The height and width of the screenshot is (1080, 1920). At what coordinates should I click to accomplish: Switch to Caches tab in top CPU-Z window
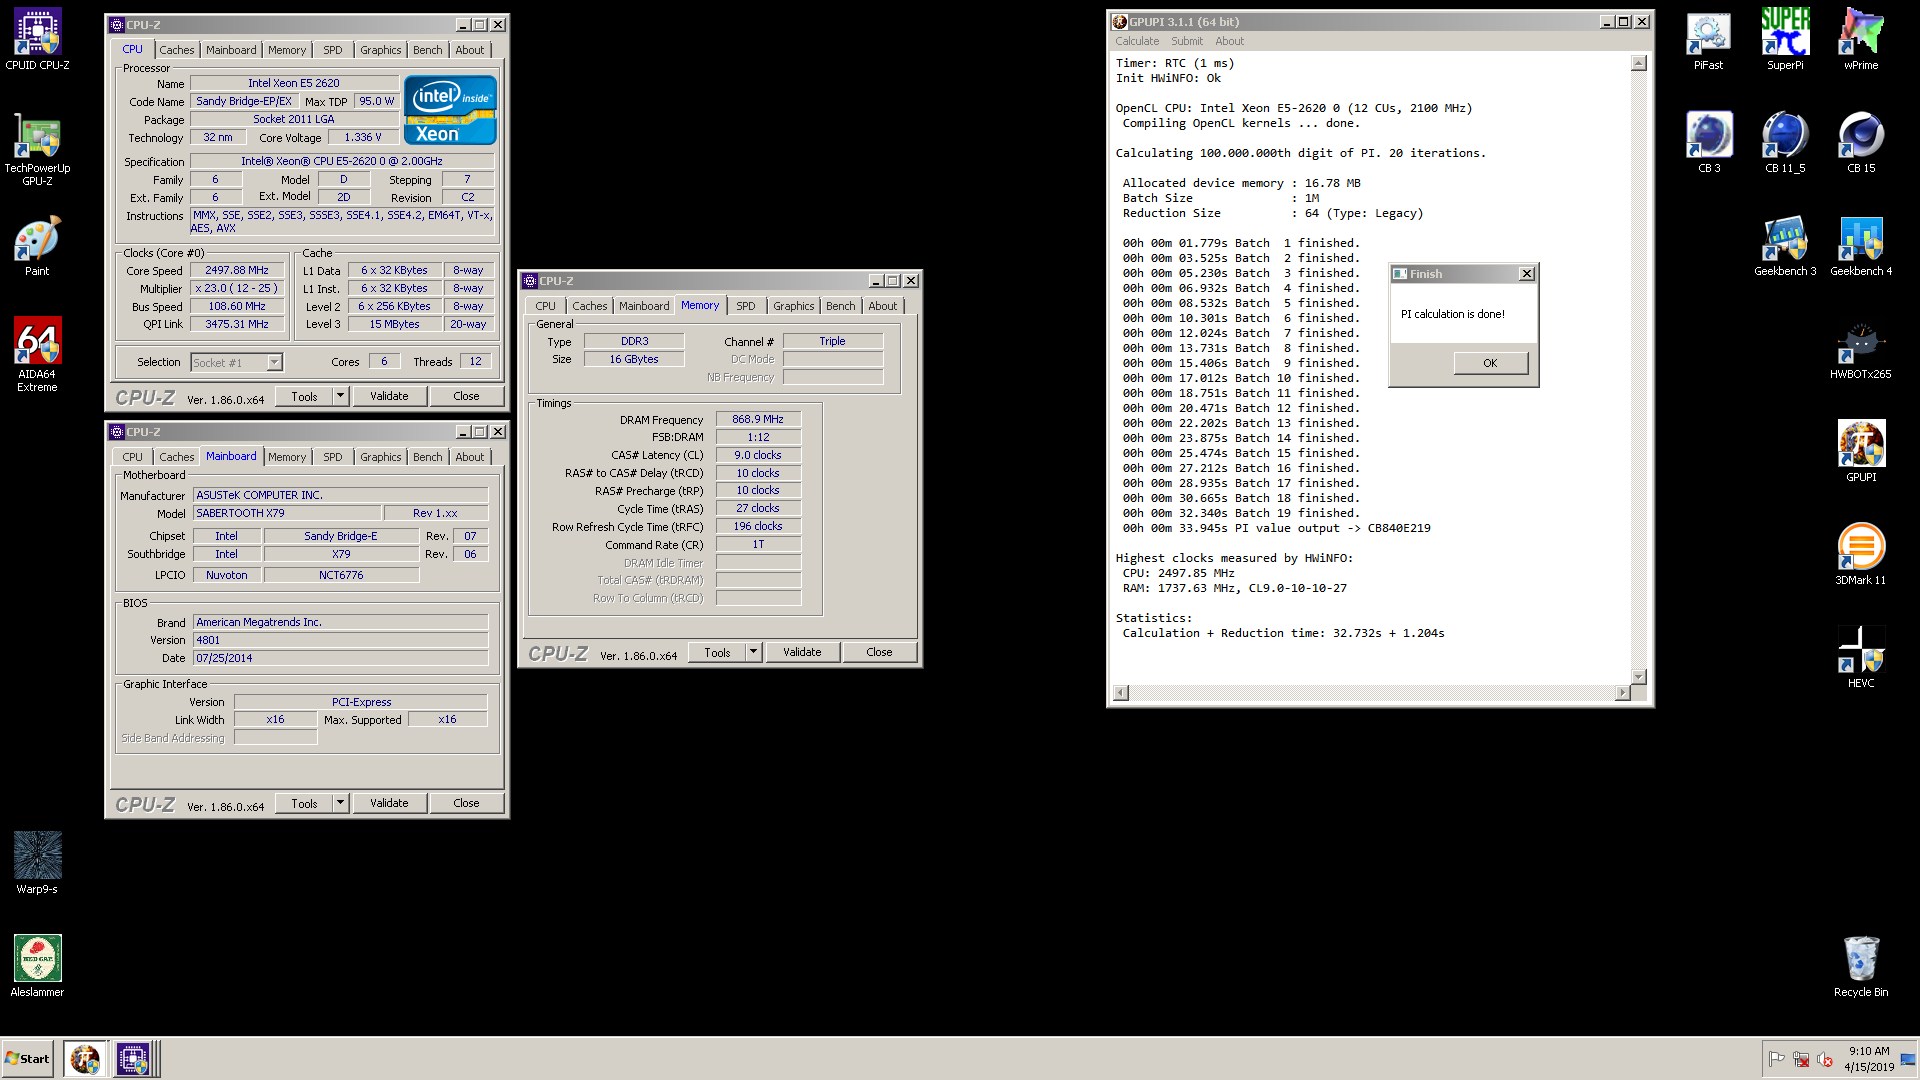(176, 50)
